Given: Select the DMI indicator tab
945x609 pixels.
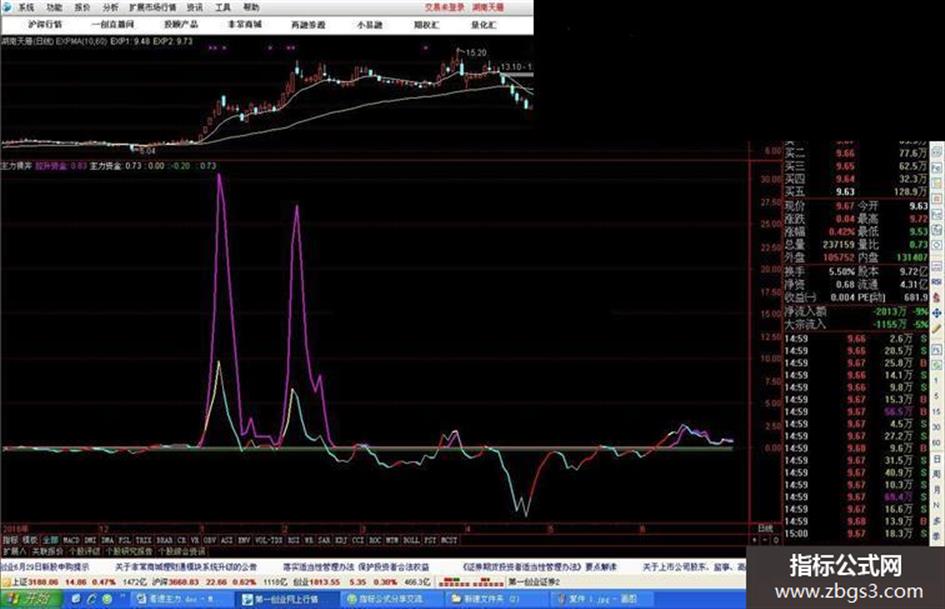Looking at the screenshot, I should coord(90,540).
